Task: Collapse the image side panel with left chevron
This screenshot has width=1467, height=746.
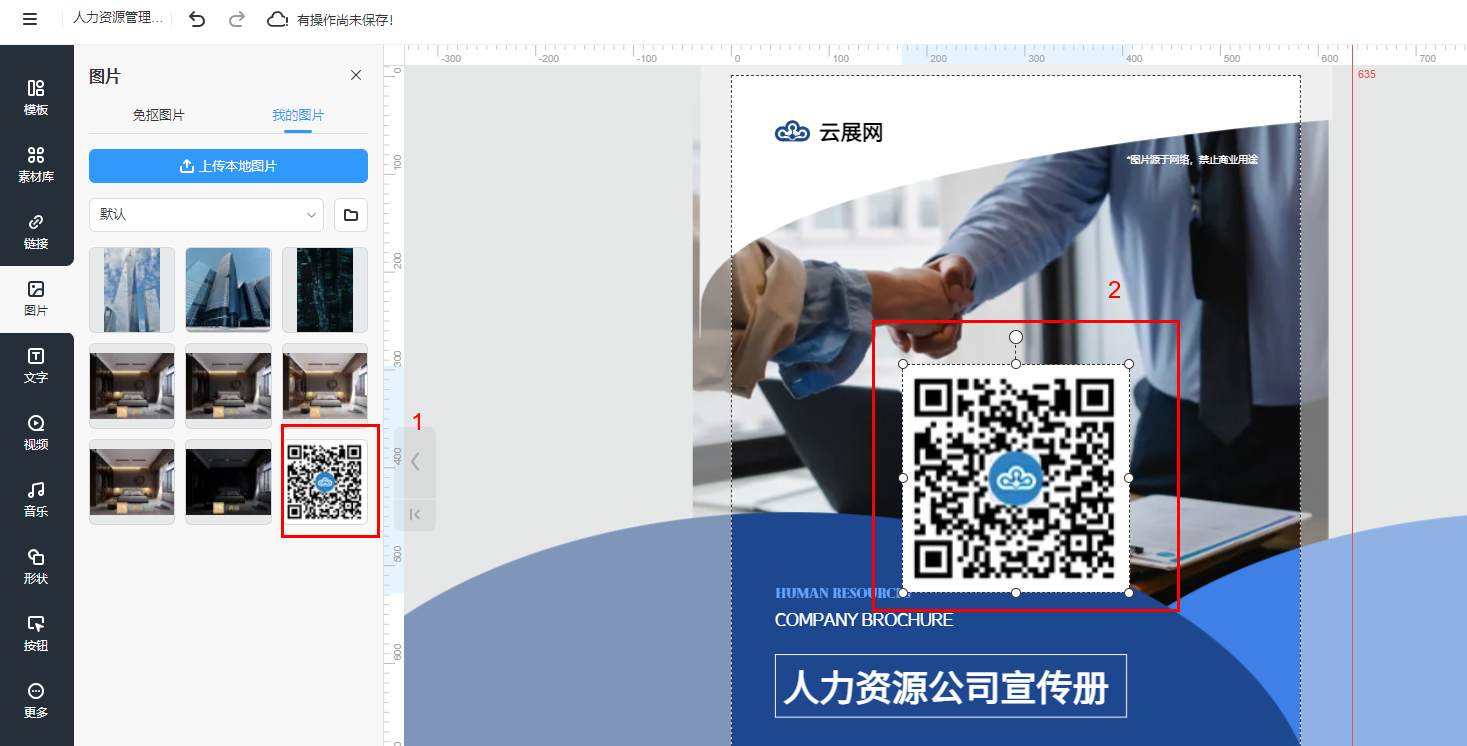Action: point(415,462)
